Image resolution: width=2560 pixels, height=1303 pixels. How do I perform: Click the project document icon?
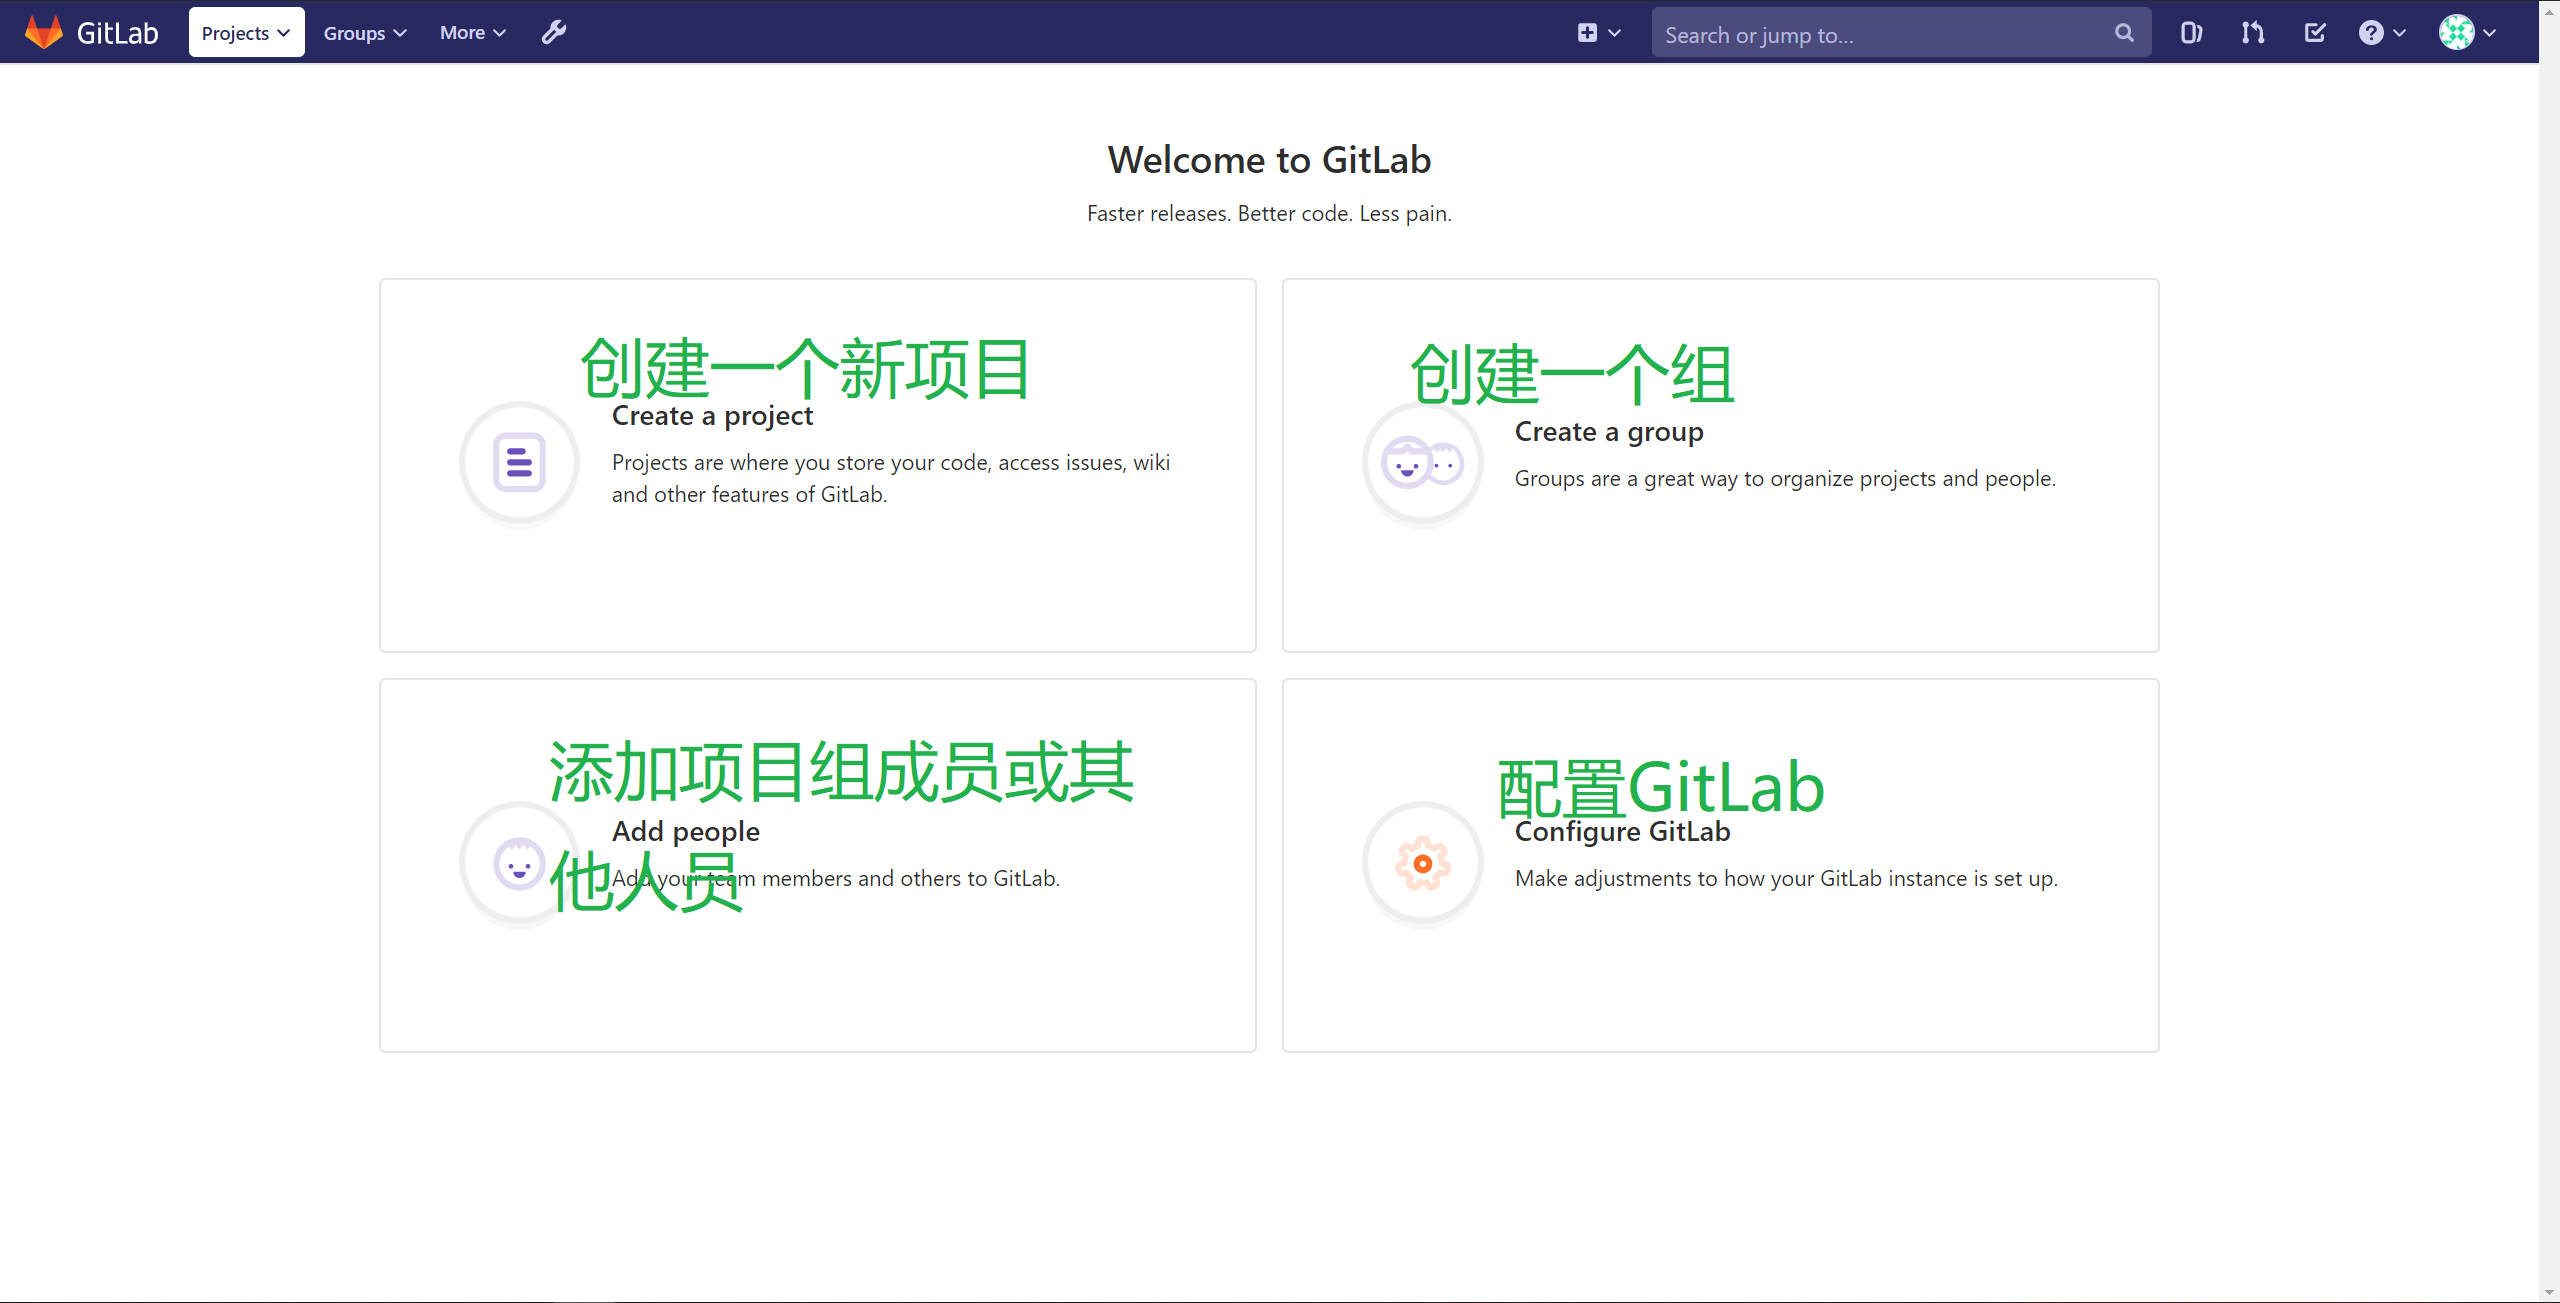519,462
